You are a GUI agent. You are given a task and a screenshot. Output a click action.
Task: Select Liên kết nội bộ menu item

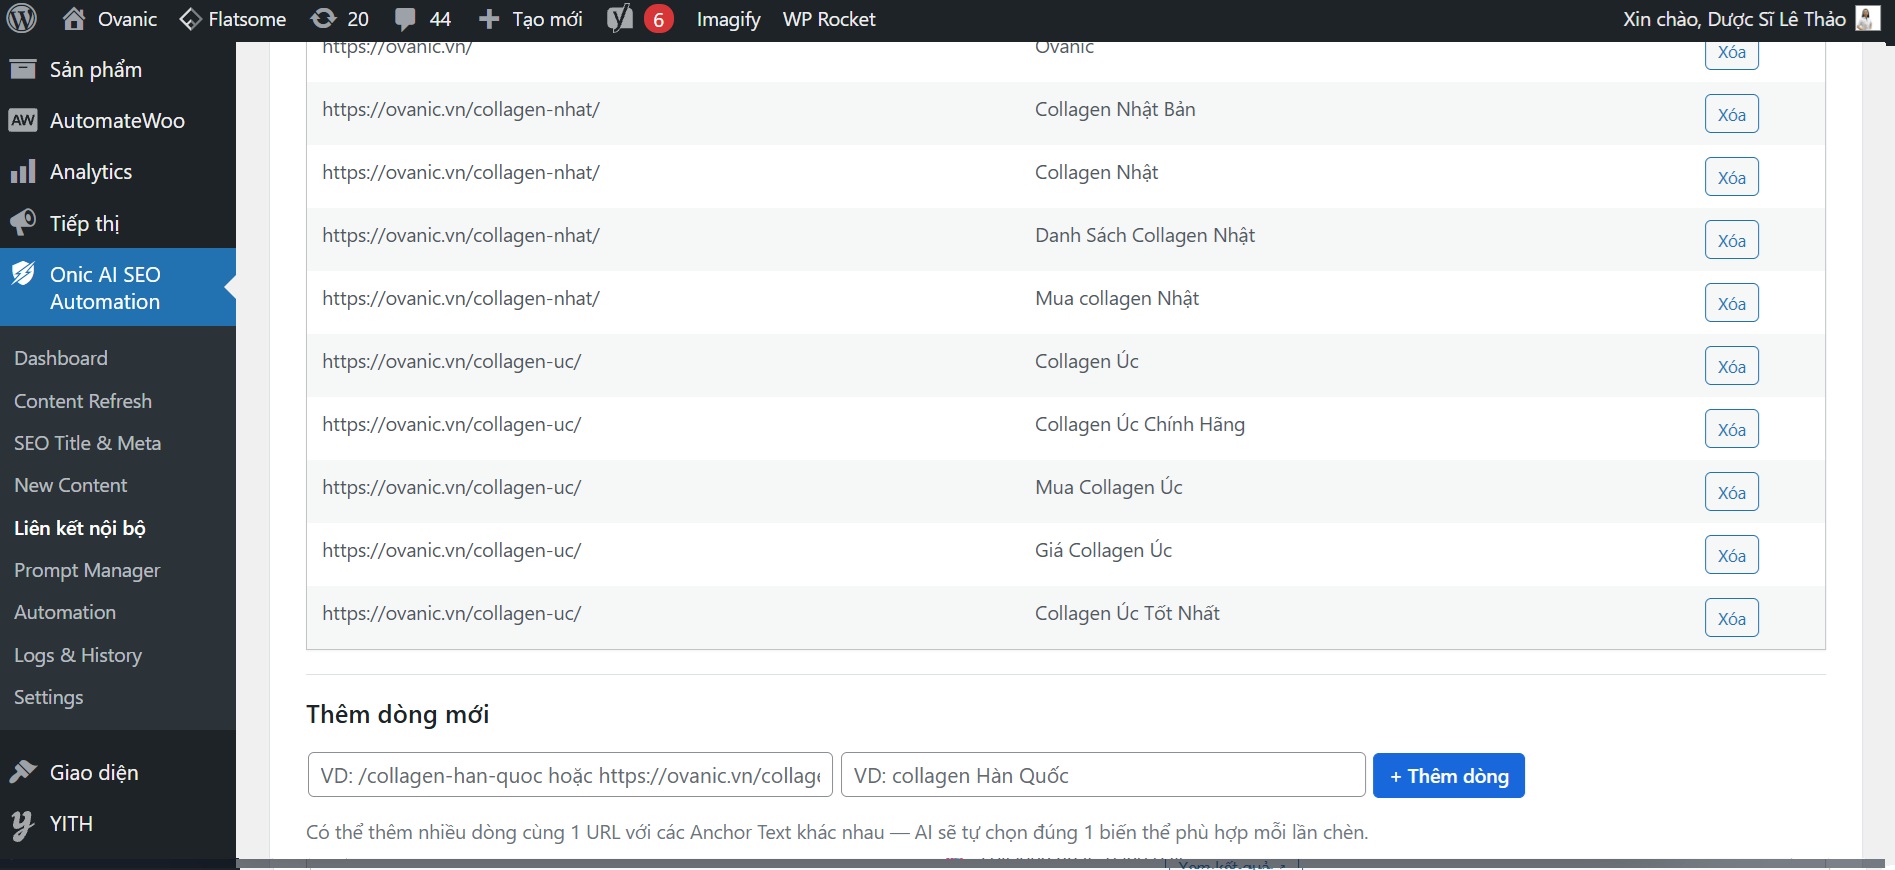pos(80,528)
